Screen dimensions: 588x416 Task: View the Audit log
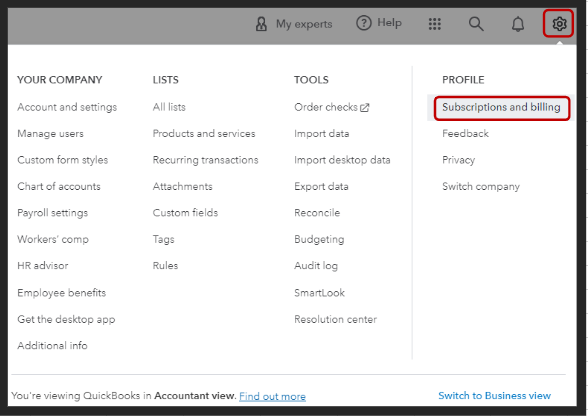[x=316, y=266]
